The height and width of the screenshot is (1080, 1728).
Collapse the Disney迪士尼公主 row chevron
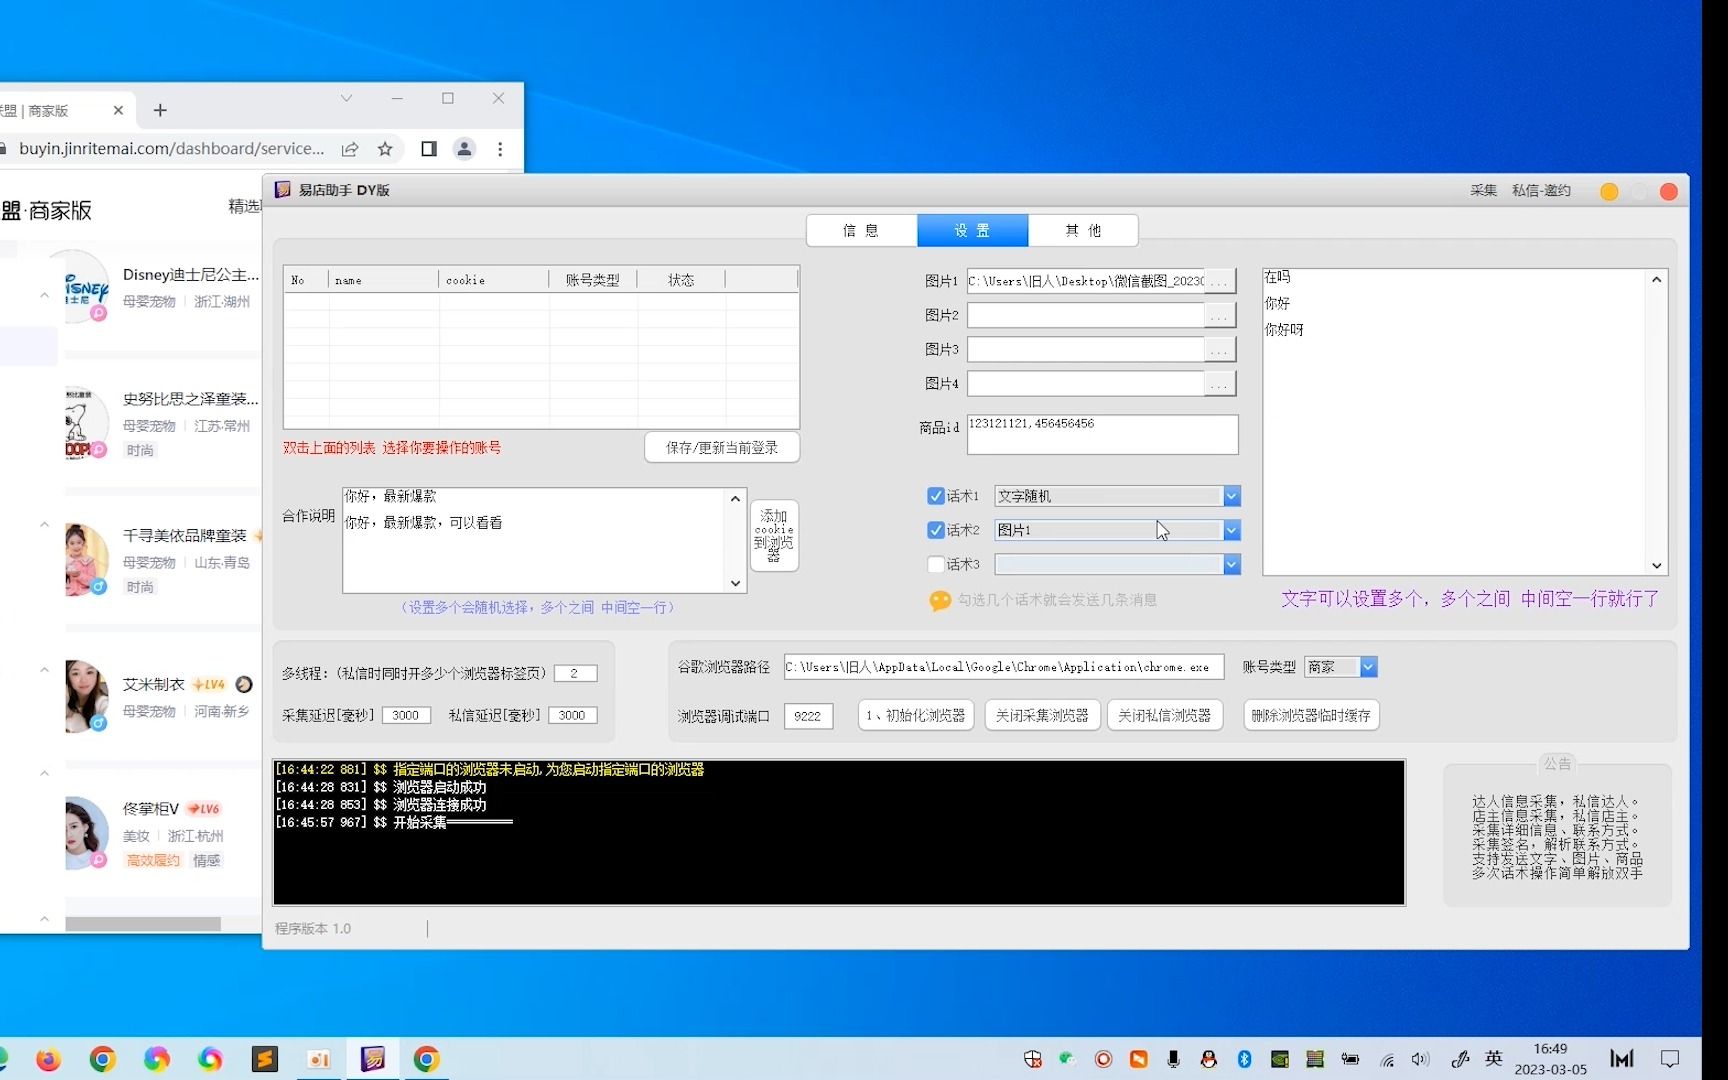[44, 295]
